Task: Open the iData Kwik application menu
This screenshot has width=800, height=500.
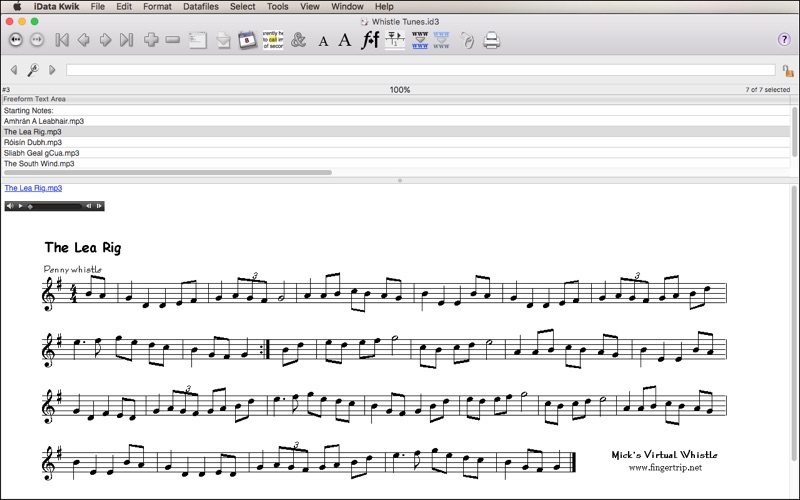Action: [56, 7]
